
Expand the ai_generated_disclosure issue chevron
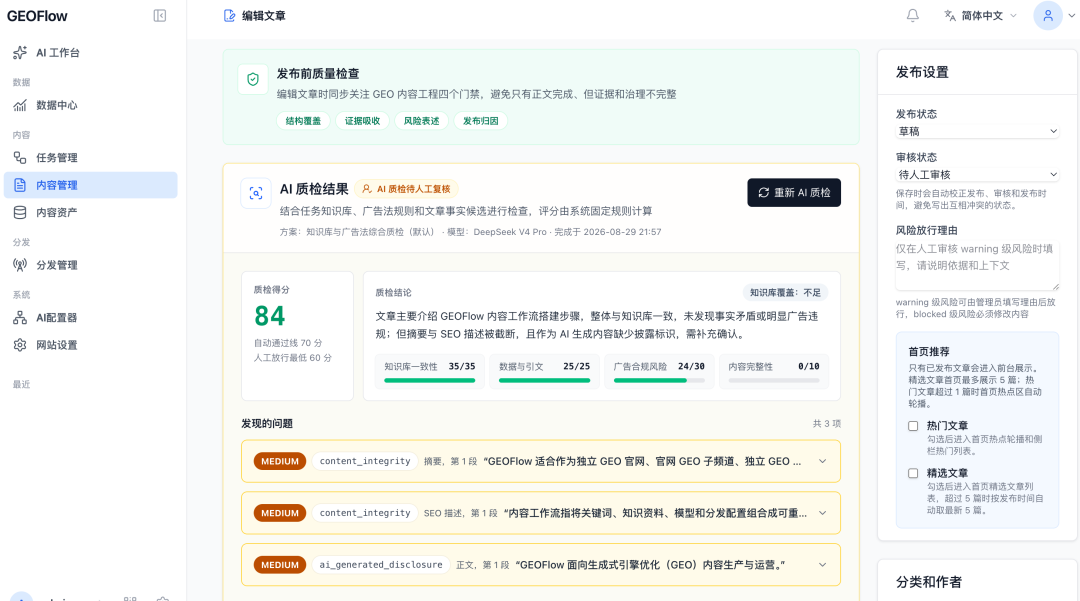[x=822, y=565]
